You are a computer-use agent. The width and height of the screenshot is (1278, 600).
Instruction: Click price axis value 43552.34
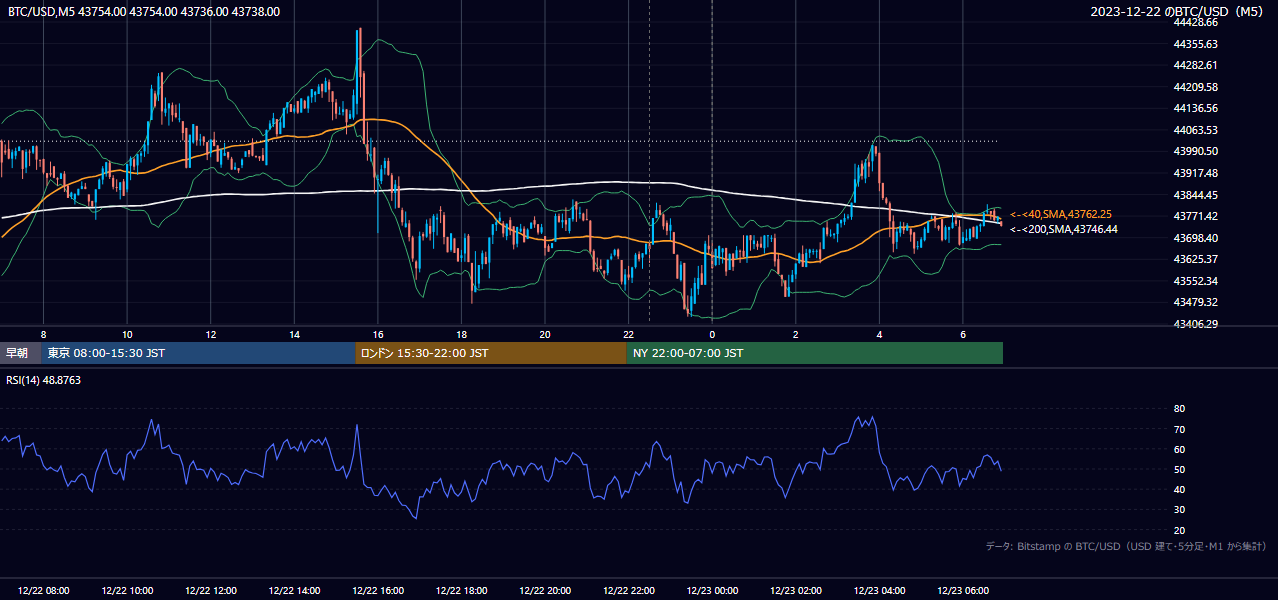1195,281
